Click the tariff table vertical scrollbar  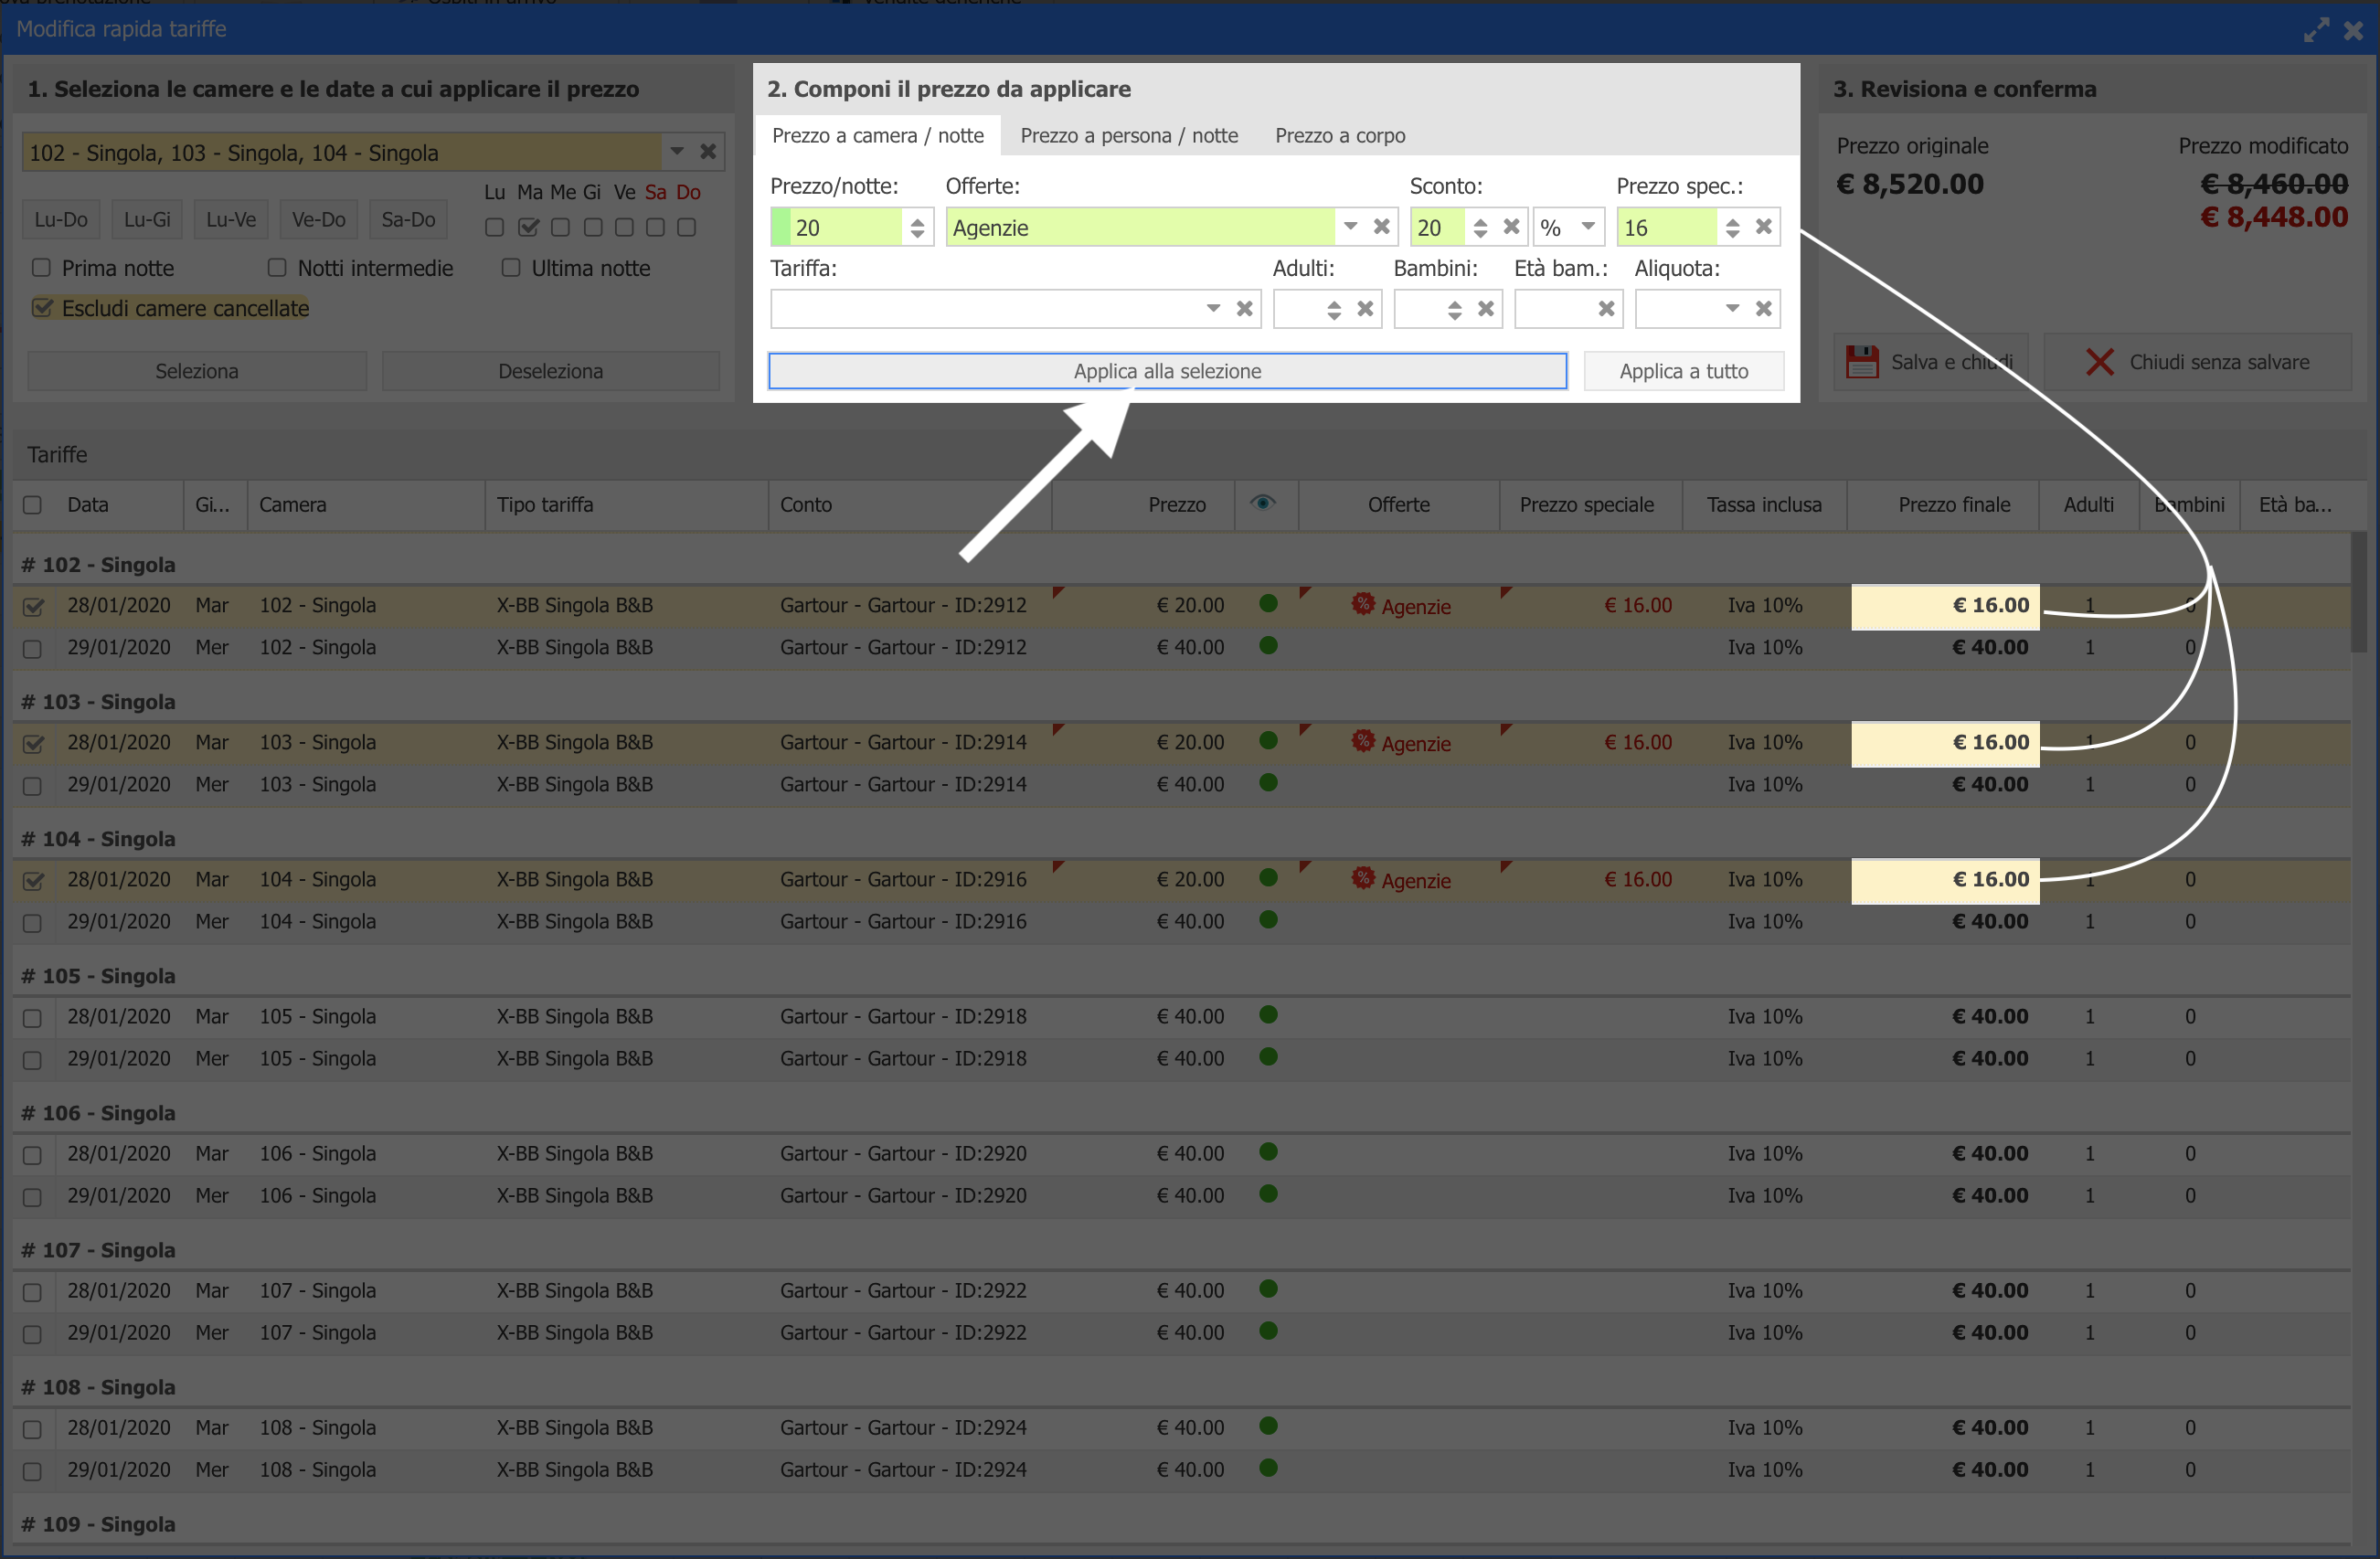pyautogui.click(x=2359, y=591)
